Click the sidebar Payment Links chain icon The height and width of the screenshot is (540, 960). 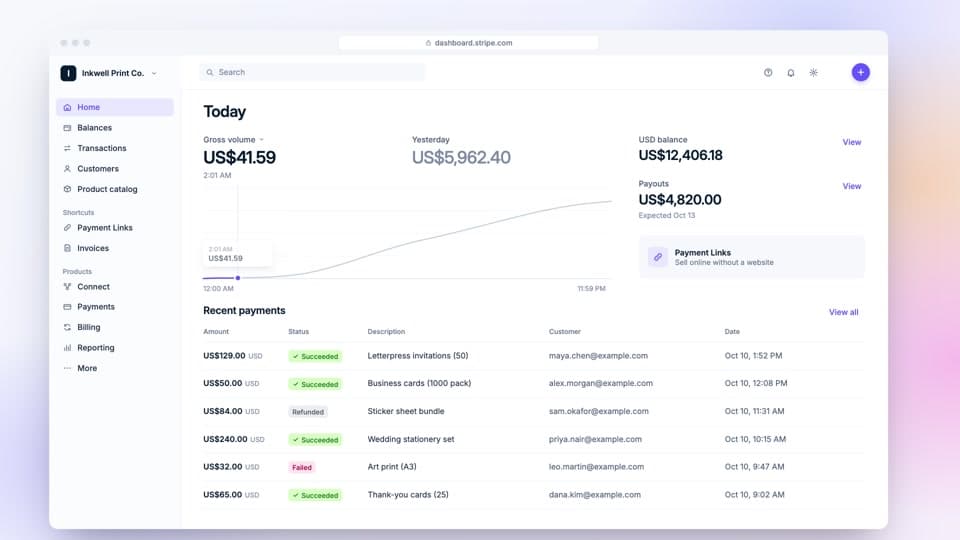pyautogui.click(x=67, y=228)
